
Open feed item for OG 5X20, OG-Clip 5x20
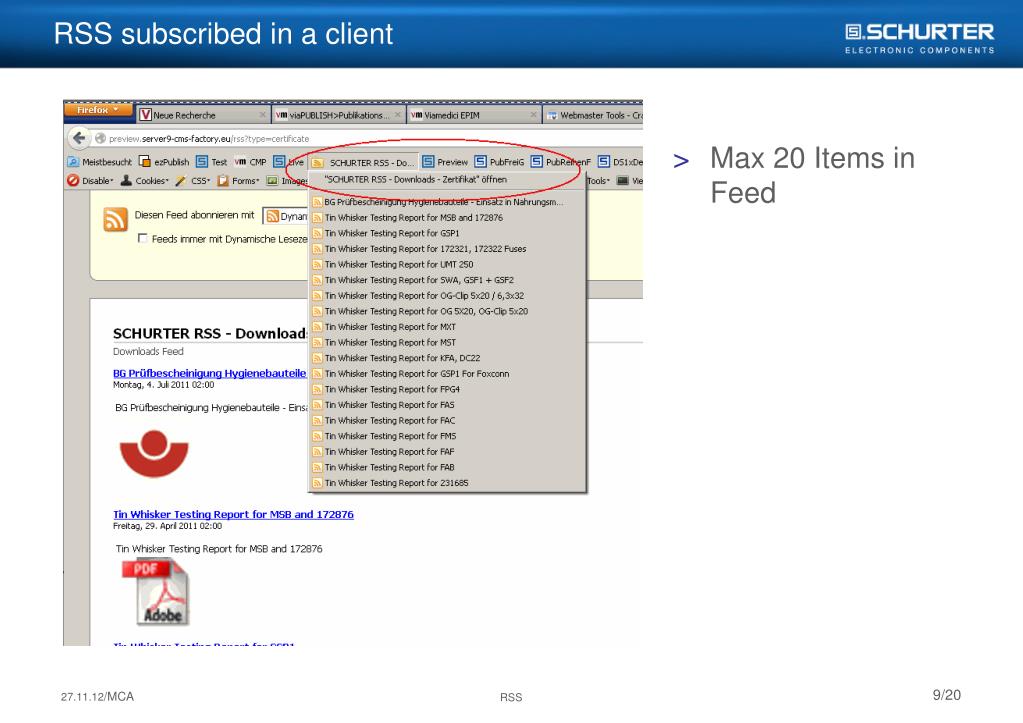tap(448, 312)
